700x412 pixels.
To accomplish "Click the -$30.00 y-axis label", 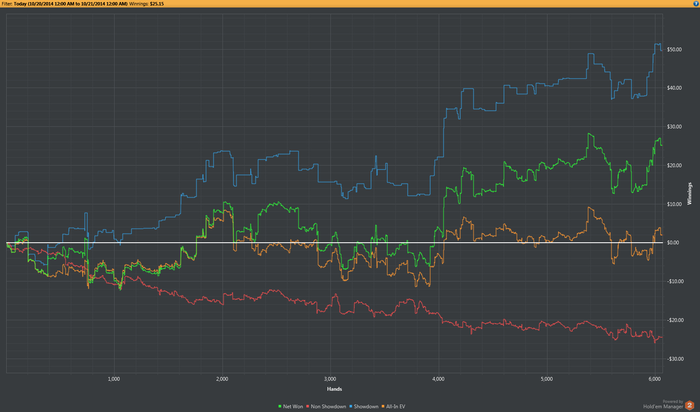I will click(675, 359).
